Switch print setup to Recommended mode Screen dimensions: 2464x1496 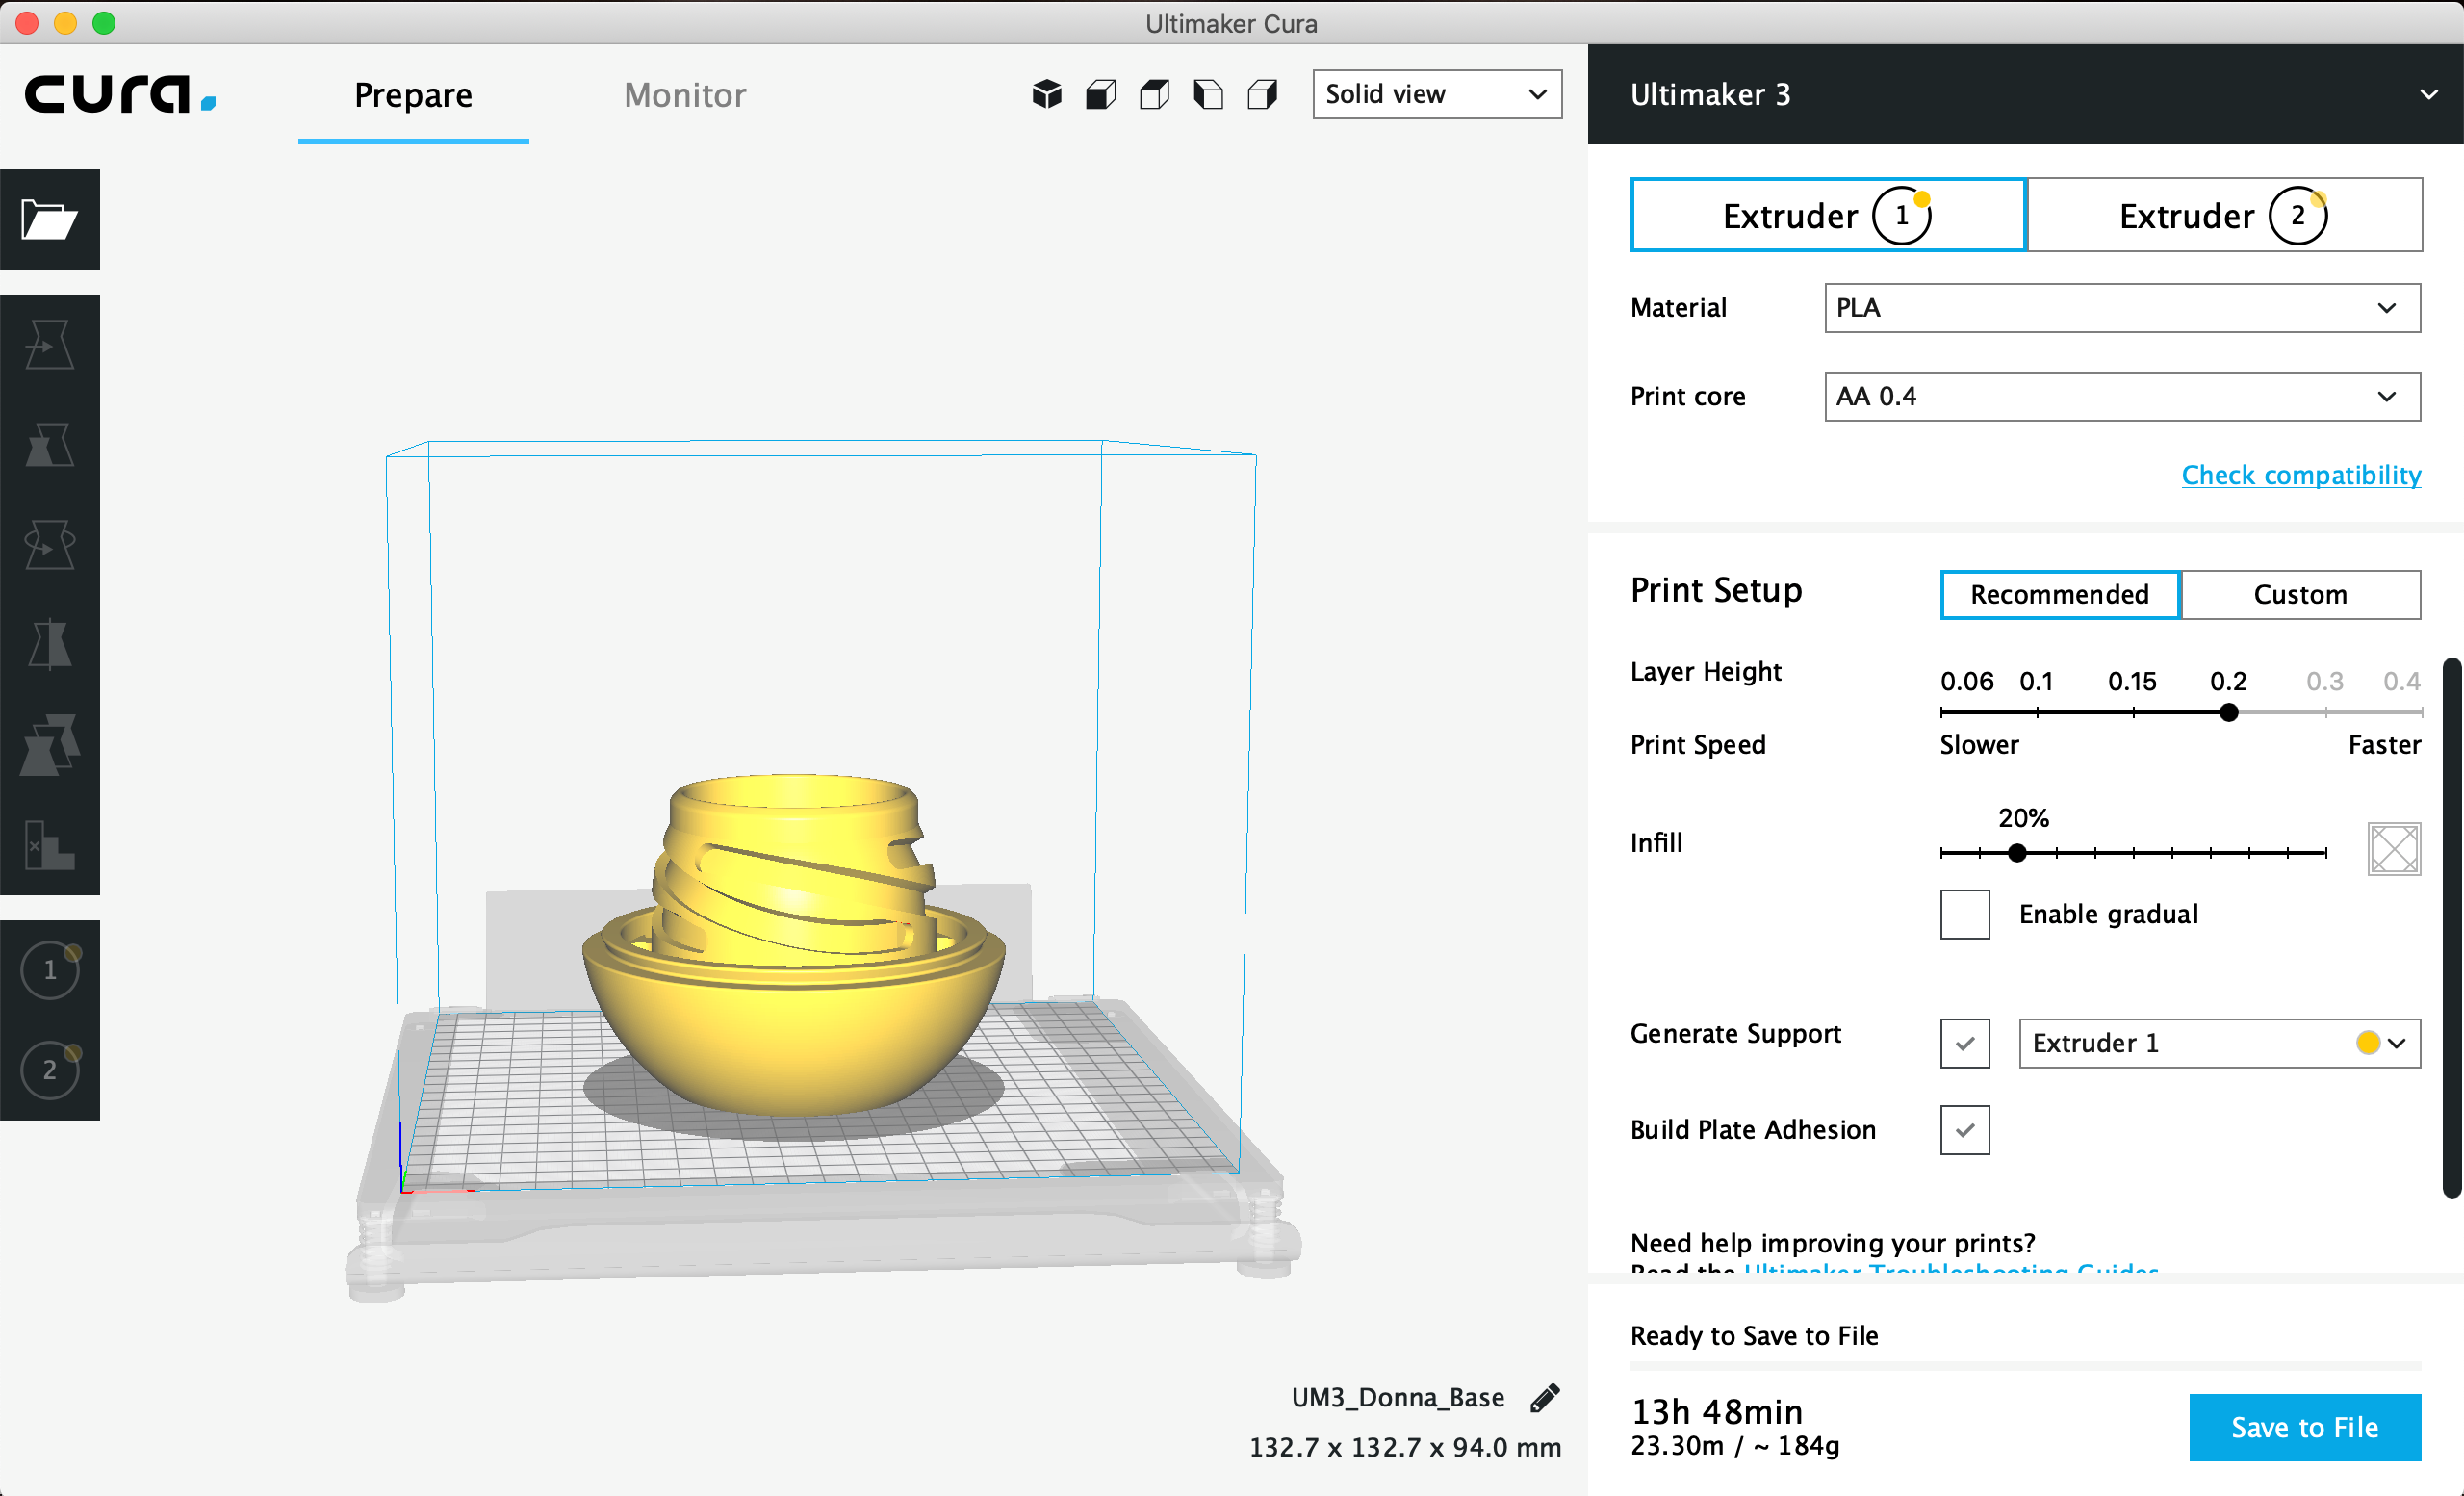click(2060, 595)
